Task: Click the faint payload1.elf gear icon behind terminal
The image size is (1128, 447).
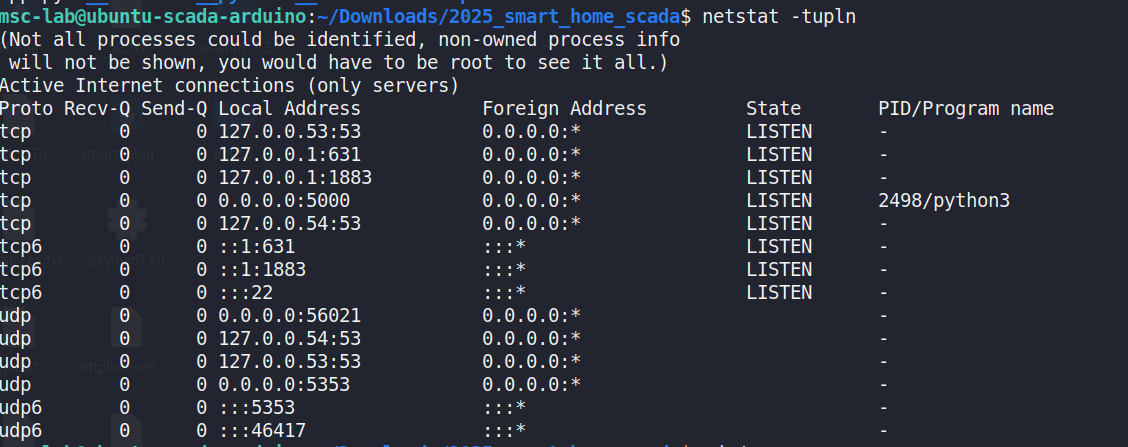Action: pyautogui.click(x=127, y=221)
